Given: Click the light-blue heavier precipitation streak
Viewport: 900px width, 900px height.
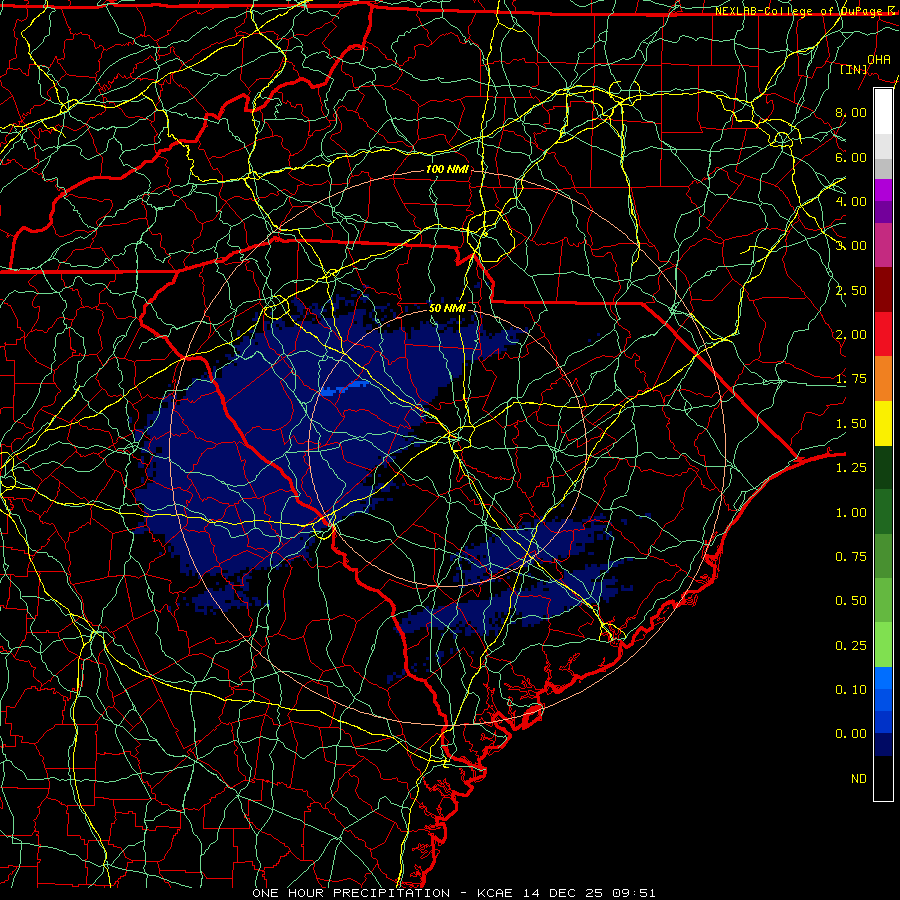Looking at the screenshot, I should (346, 387).
